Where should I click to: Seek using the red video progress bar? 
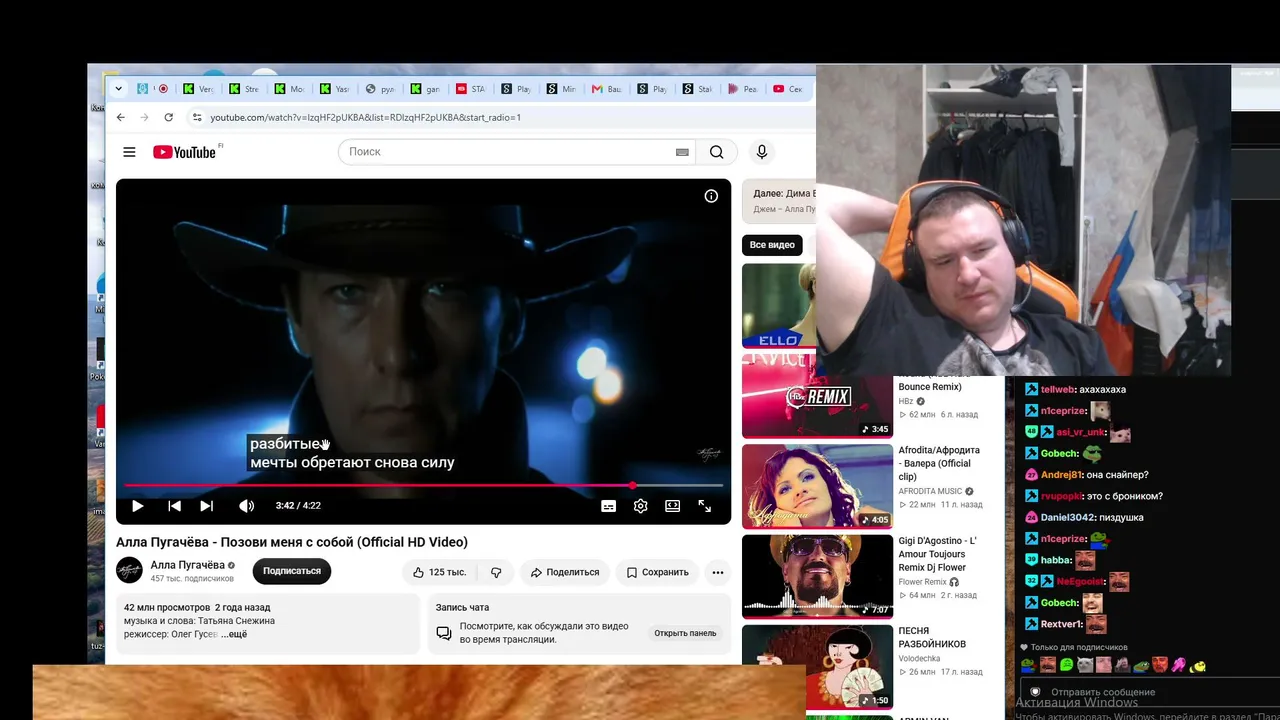424,485
